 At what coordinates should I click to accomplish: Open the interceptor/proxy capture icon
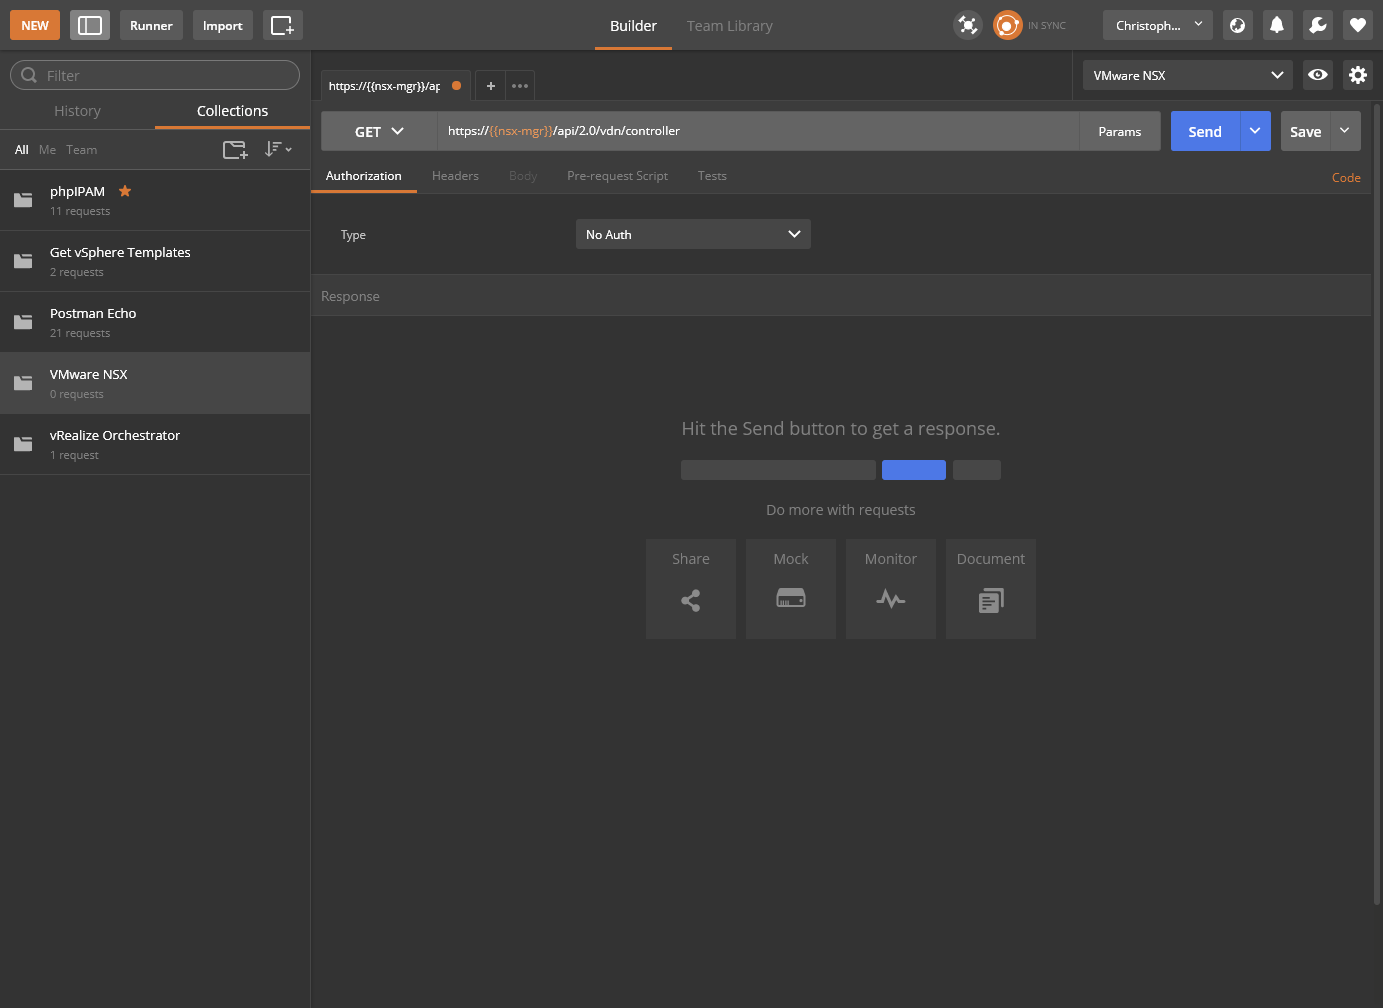(x=967, y=26)
